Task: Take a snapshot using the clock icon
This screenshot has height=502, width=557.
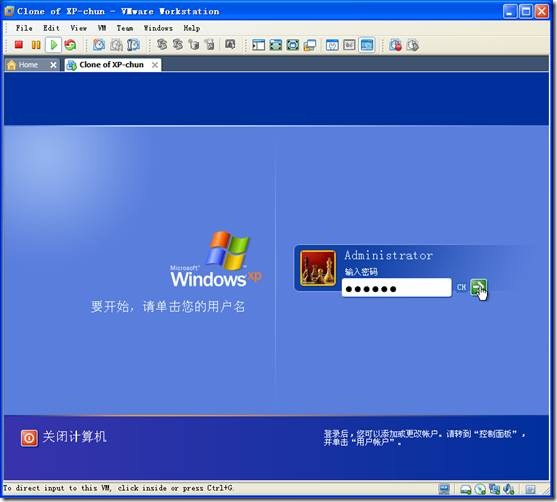Action: point(99,45)
